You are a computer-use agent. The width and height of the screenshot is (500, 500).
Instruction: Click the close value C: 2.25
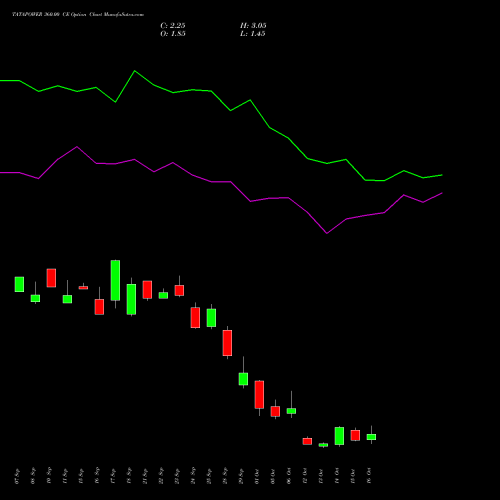pos(173,26)
